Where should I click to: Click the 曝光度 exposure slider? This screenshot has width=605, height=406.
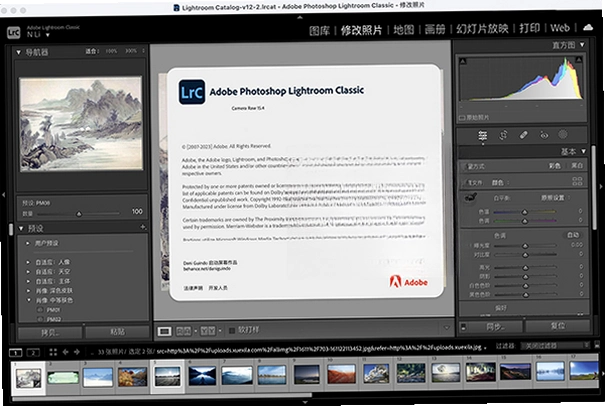pos(525,246)
